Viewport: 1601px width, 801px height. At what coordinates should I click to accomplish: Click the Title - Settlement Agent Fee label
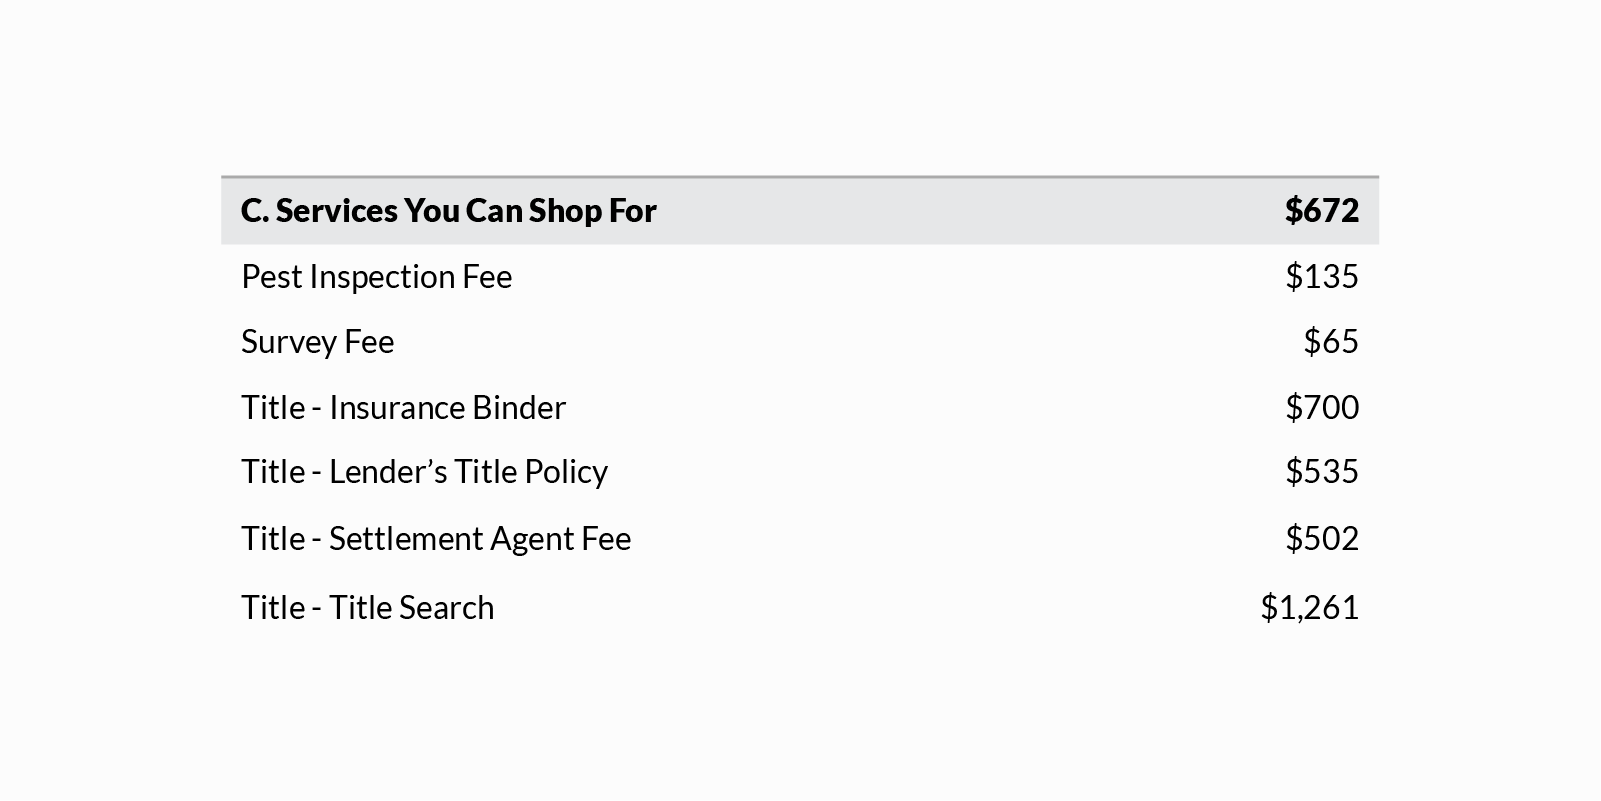[x=436, y=539]
